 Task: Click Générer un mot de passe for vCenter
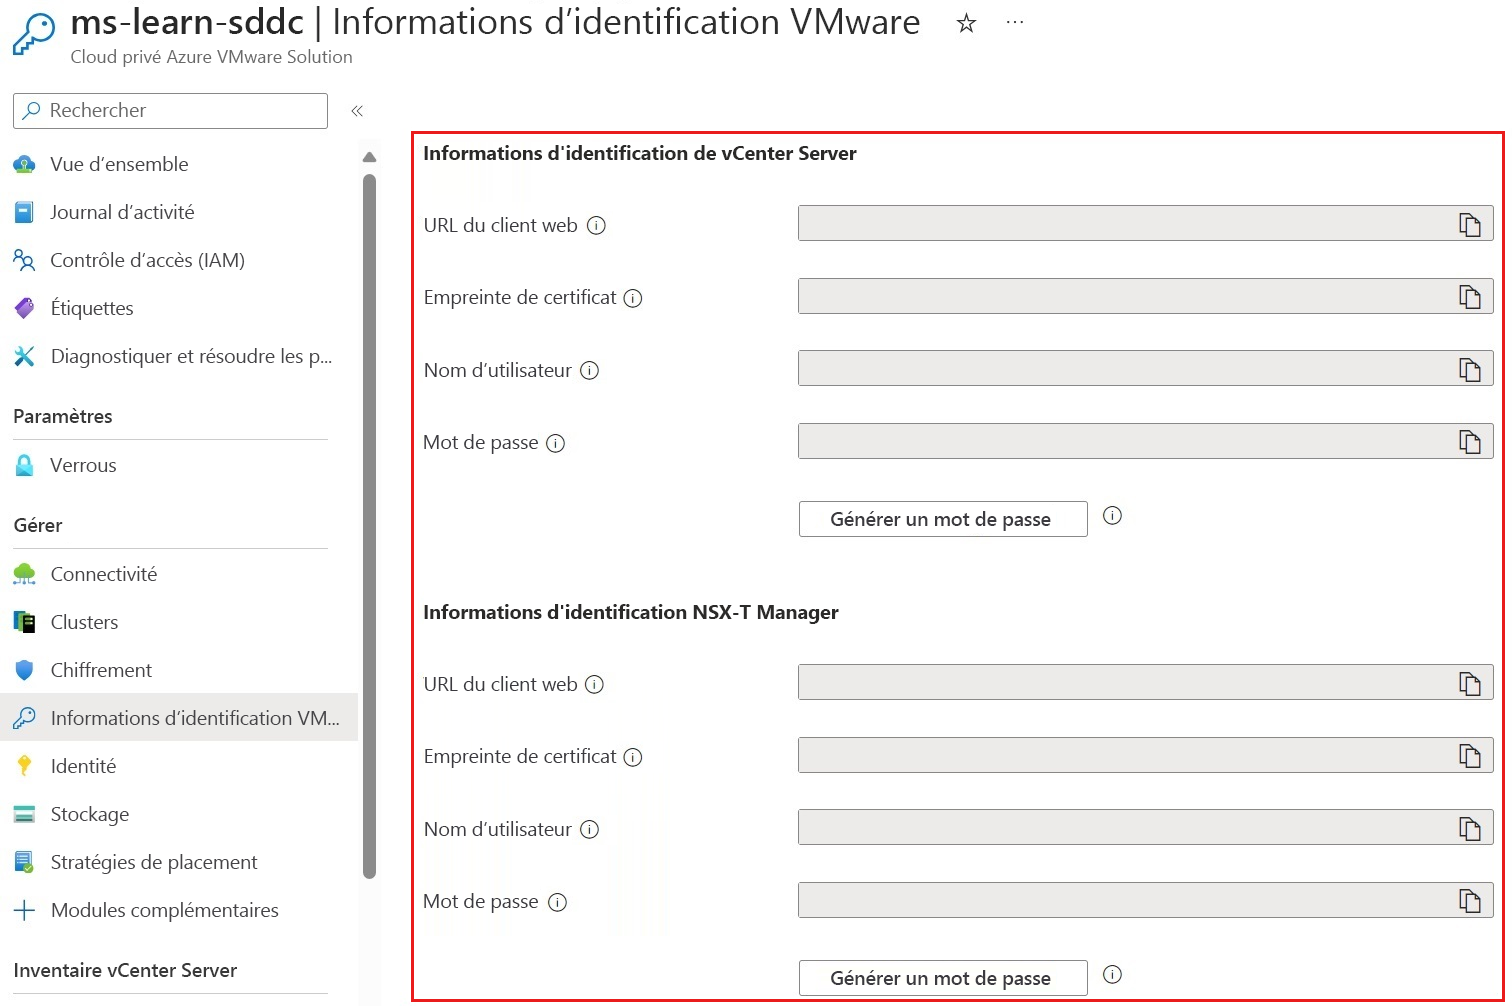tap(941, 519)
